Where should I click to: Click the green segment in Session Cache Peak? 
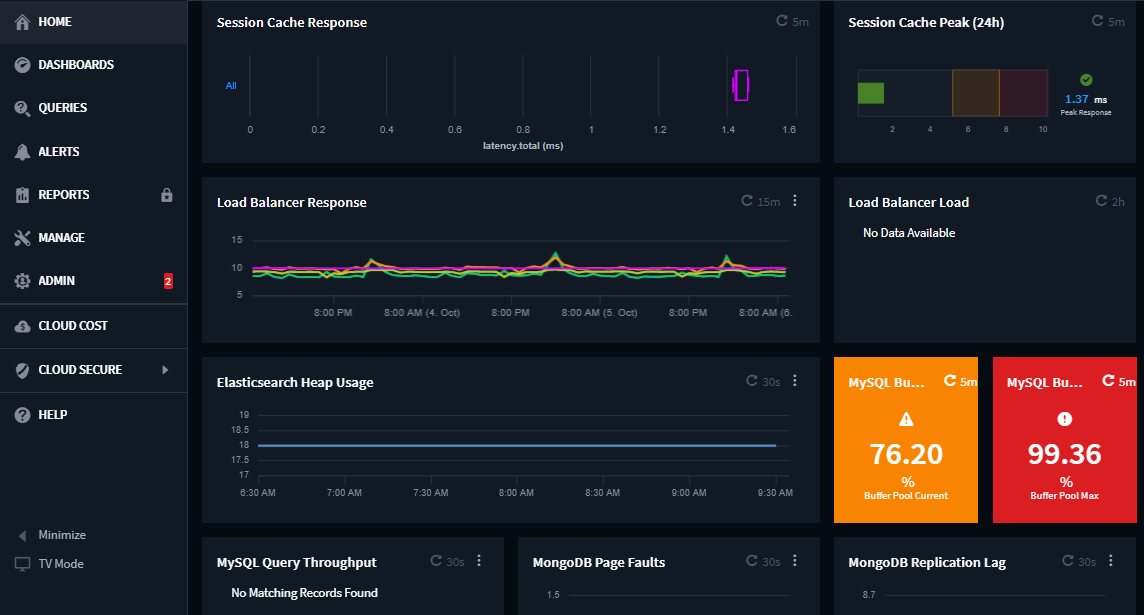tap(871, 93)
